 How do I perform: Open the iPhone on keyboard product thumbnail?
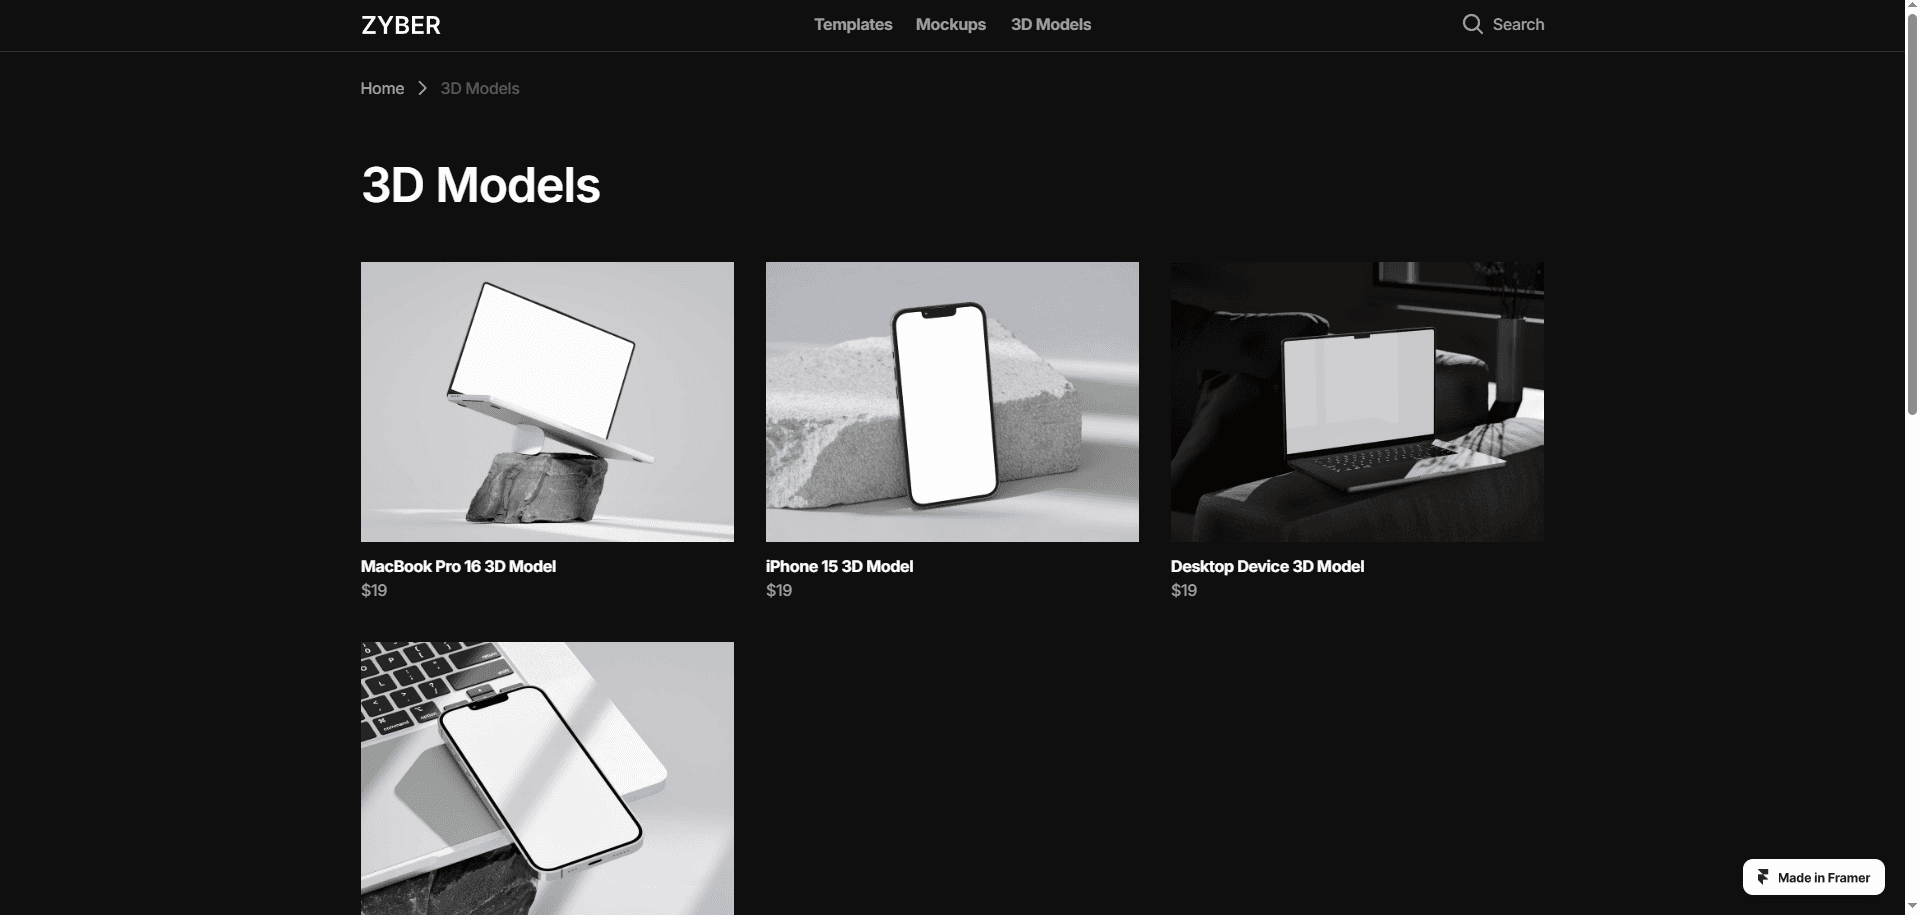547,778
